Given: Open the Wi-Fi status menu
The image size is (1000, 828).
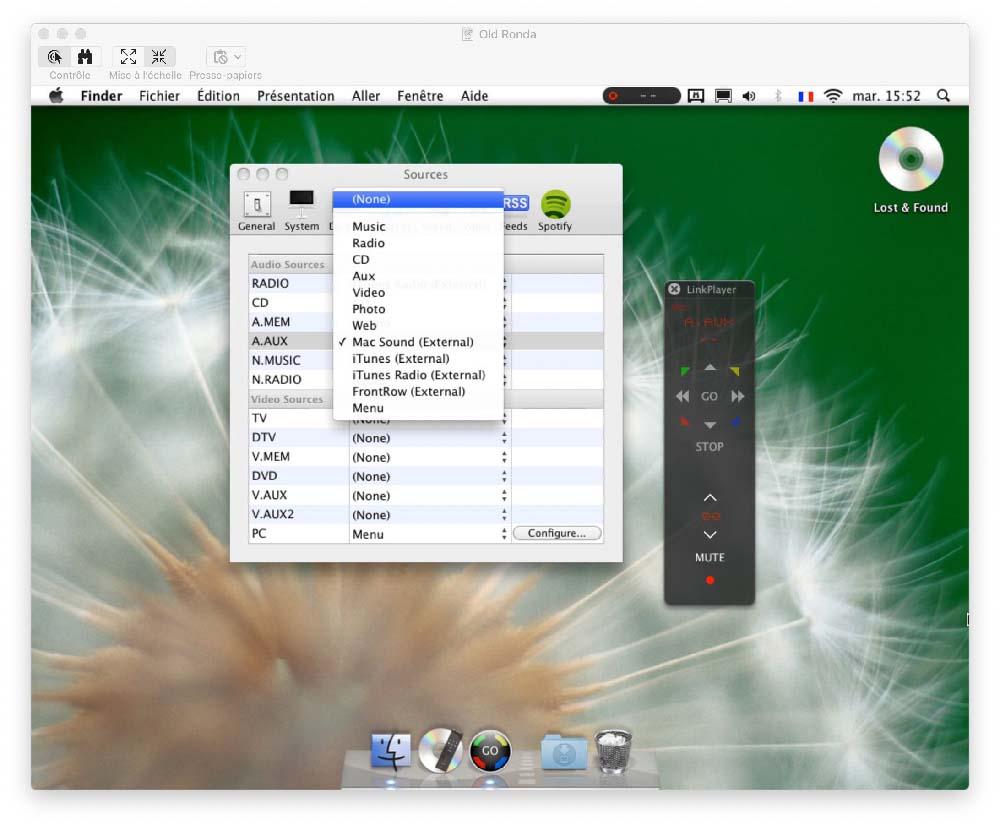Looking at the screenshot, I should (833, 96).
